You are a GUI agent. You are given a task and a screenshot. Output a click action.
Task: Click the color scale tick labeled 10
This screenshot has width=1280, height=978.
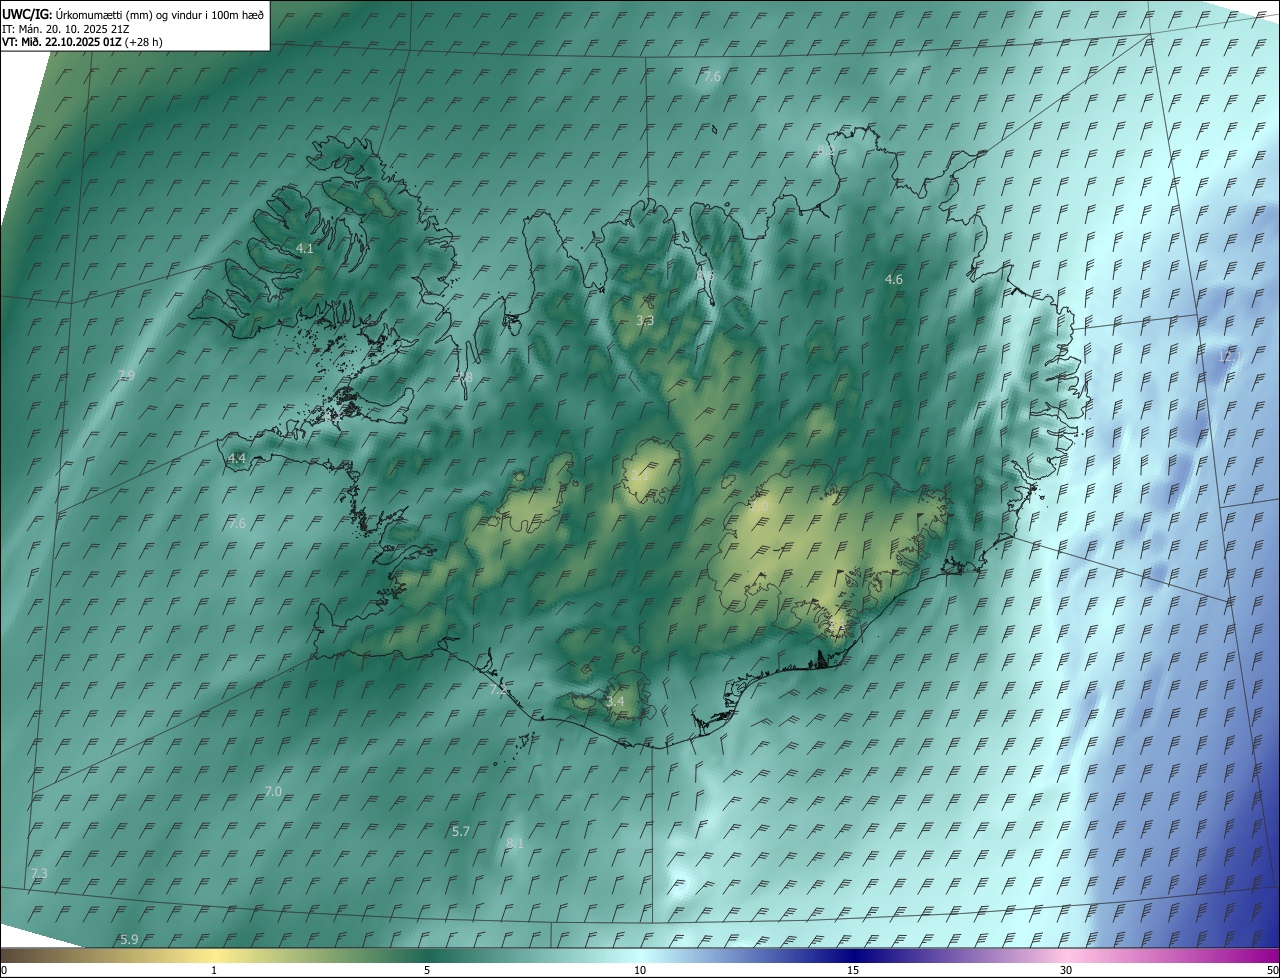click(640, 971)
